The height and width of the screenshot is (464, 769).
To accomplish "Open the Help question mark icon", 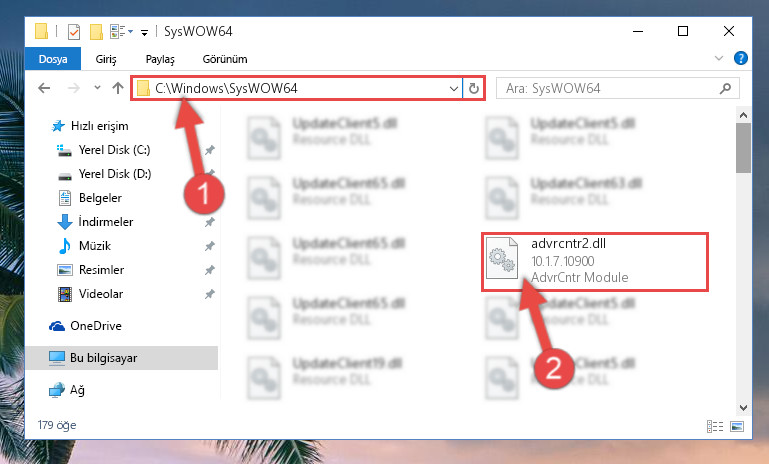I will coord(741,58).
